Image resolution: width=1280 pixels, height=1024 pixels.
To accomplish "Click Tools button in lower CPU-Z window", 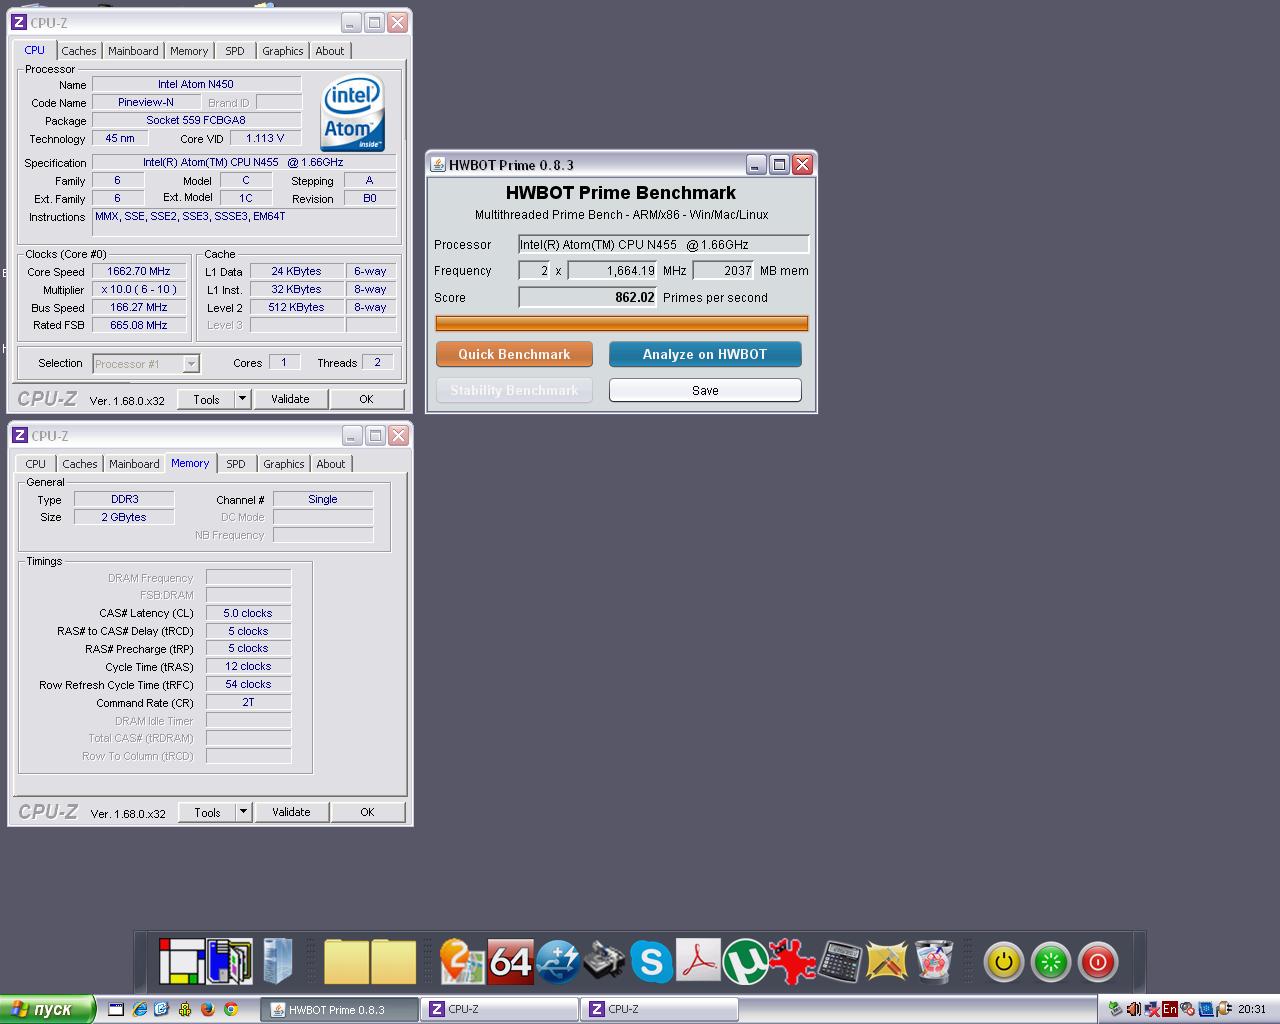I will click(x=207, y=812).
